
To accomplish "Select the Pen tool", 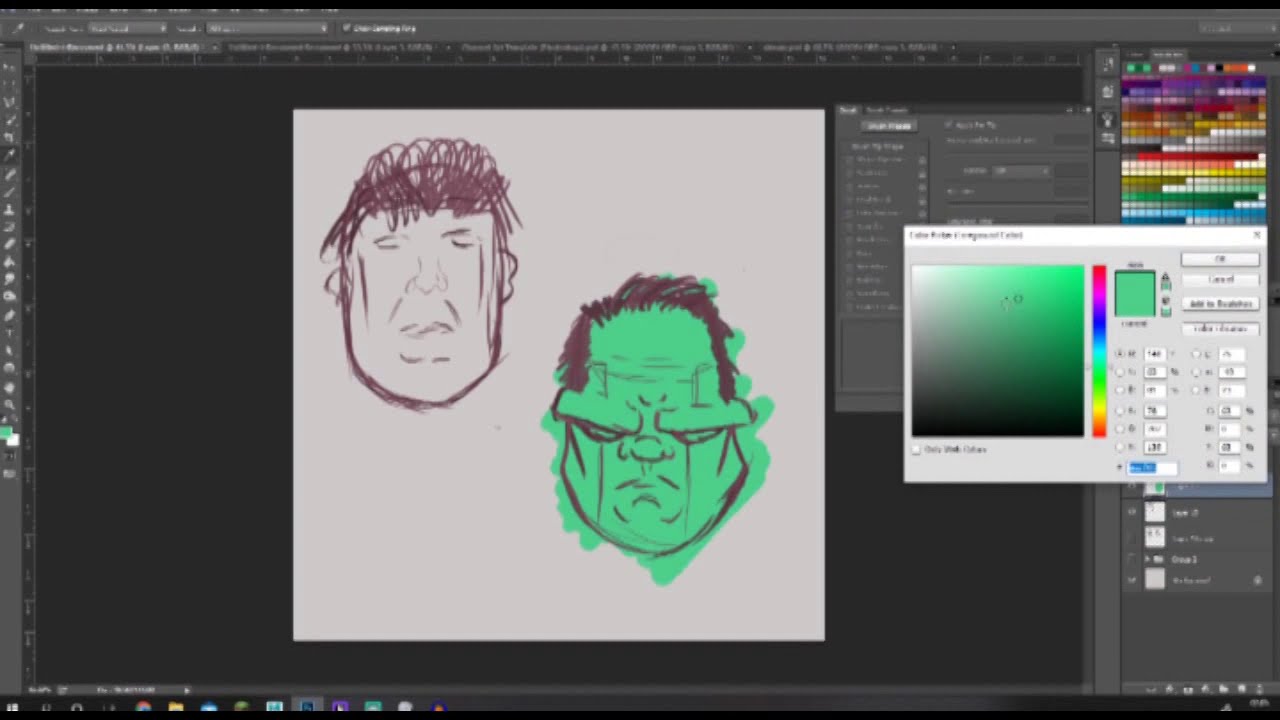I will click(10, 316).
